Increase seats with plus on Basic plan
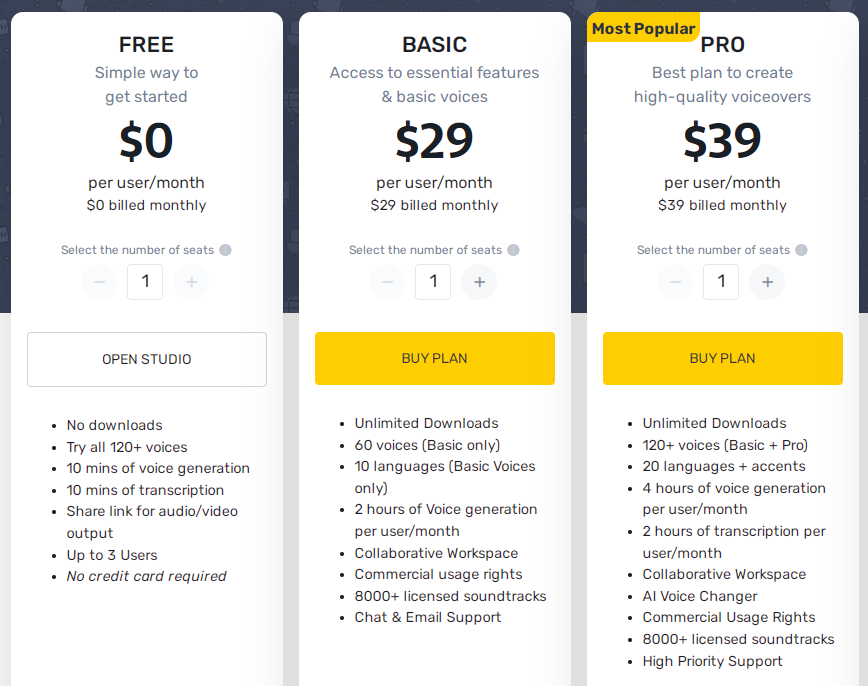This screenshot has height=686, width=868. click(x=479, y=282)
